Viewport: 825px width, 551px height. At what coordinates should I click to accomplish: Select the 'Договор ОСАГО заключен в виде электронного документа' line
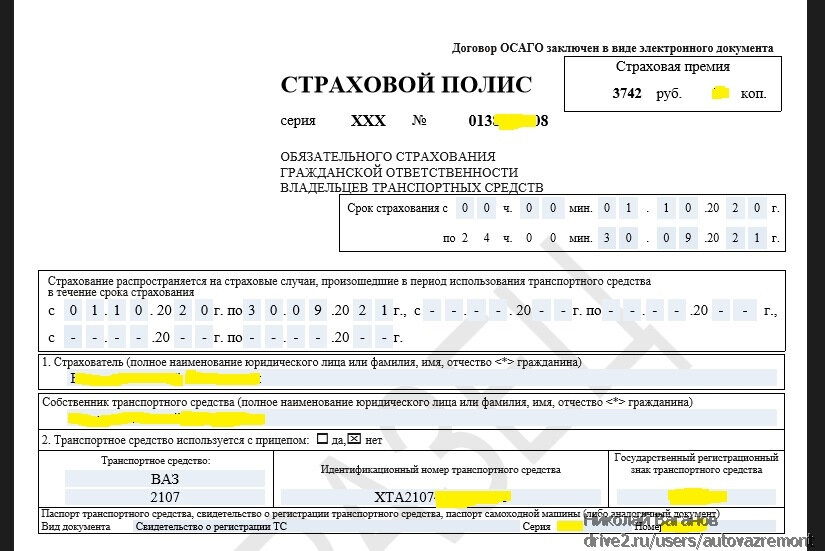tap(612, 48)
